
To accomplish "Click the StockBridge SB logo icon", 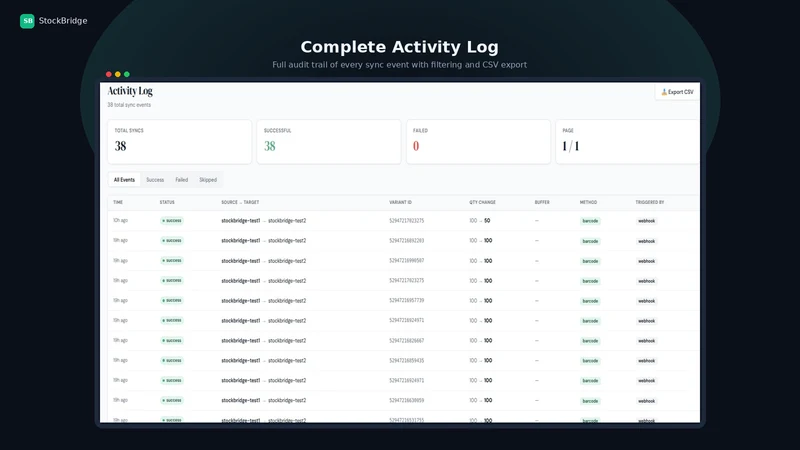I will [27, 21].
